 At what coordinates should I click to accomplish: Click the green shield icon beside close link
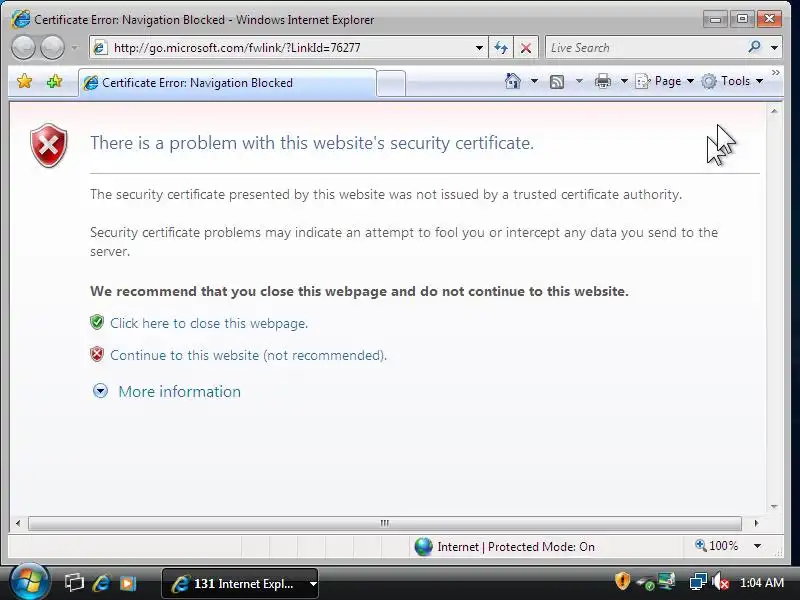97,322
